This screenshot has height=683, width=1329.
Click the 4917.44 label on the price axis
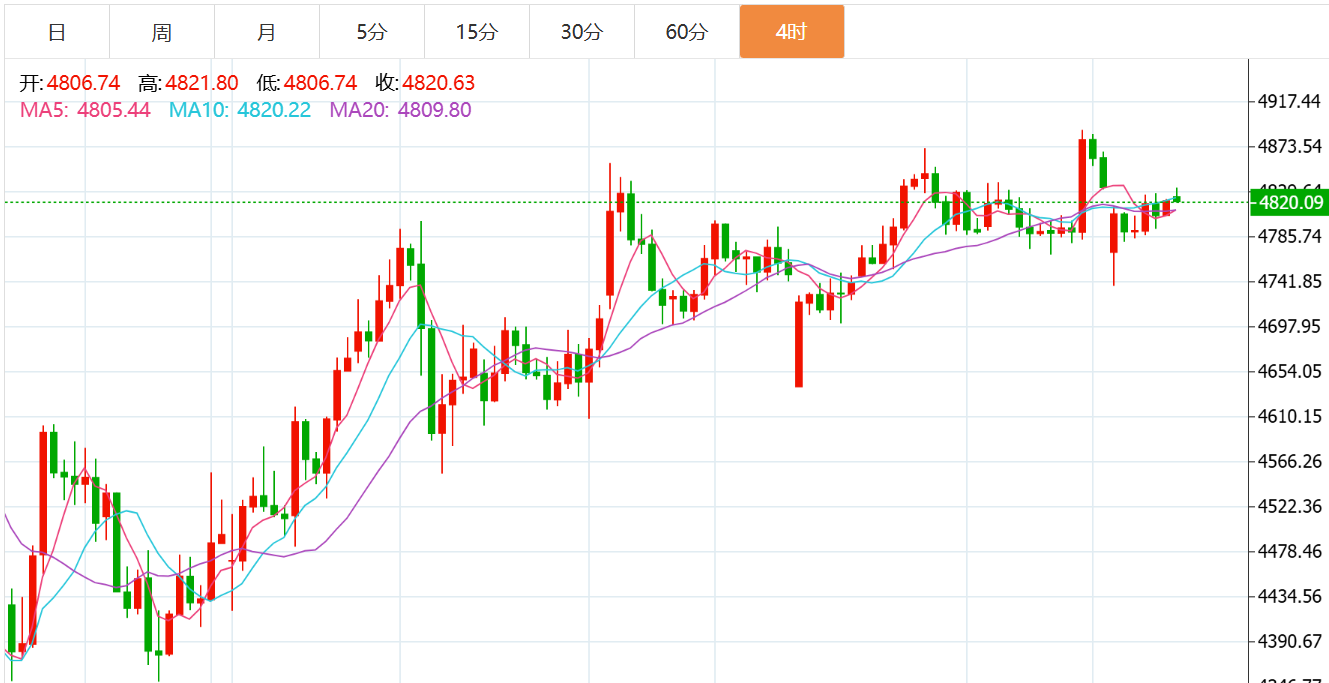click(1290, 101)
